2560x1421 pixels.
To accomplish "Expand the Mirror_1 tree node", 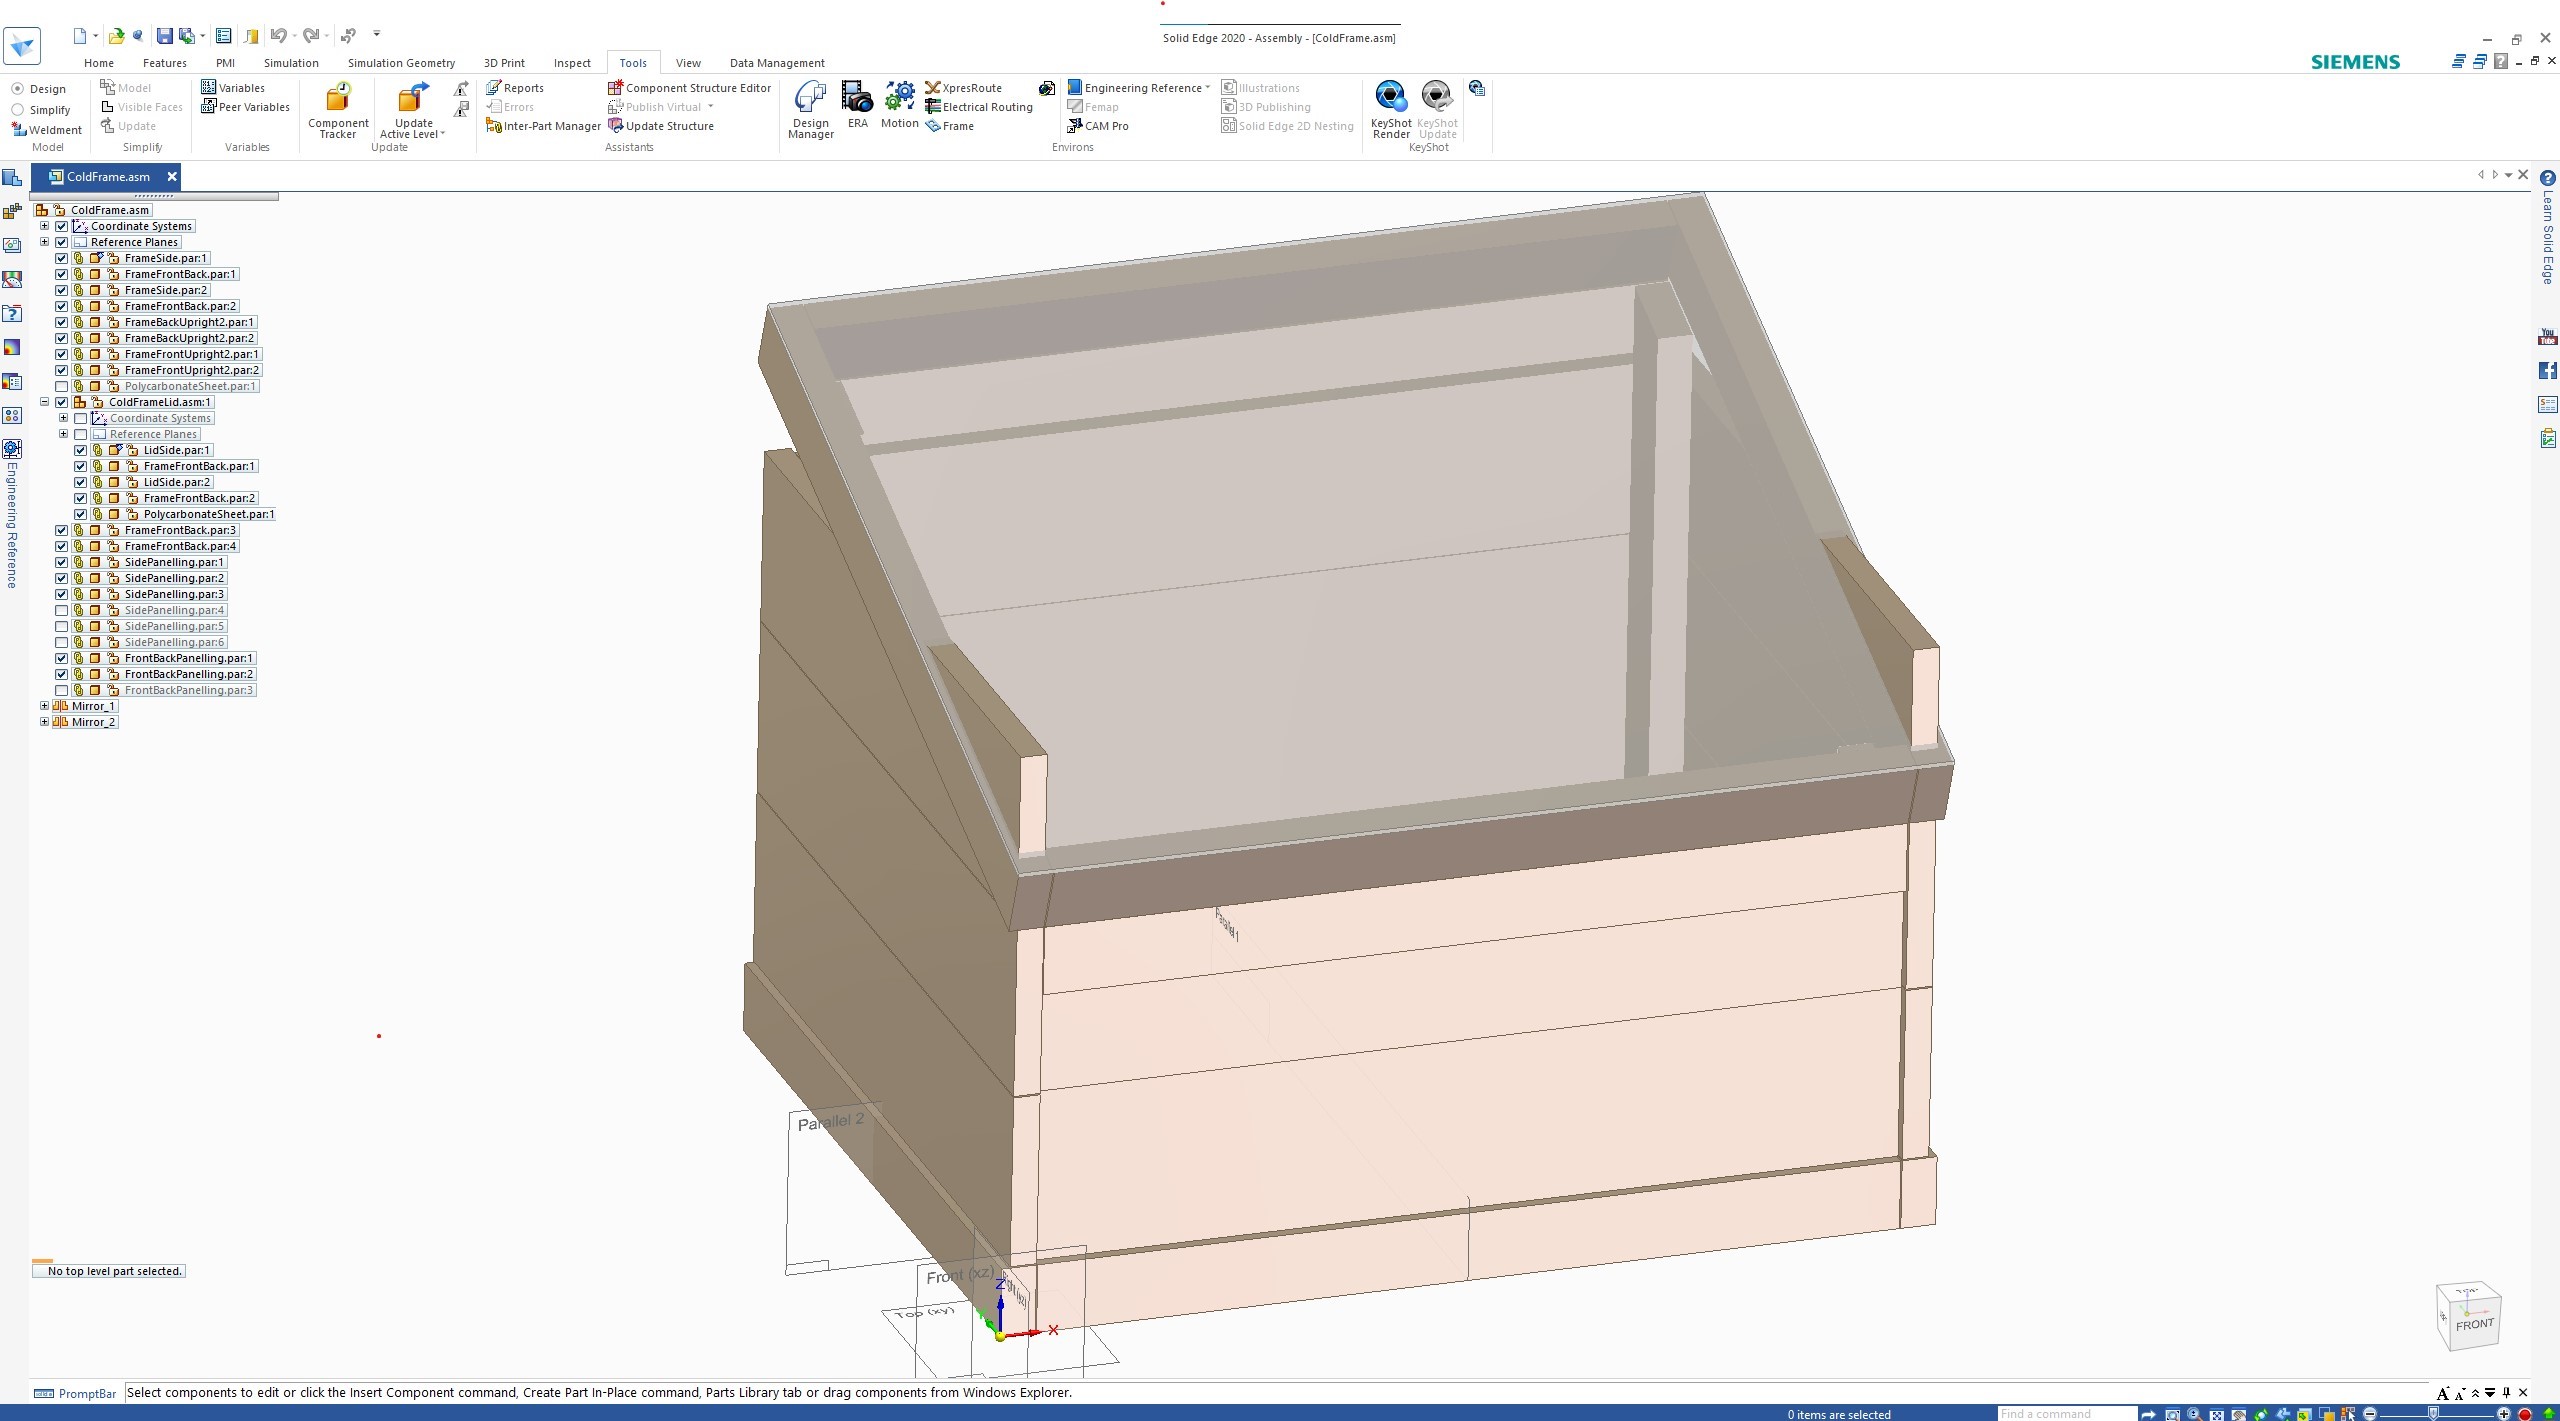I will [44, 706].
